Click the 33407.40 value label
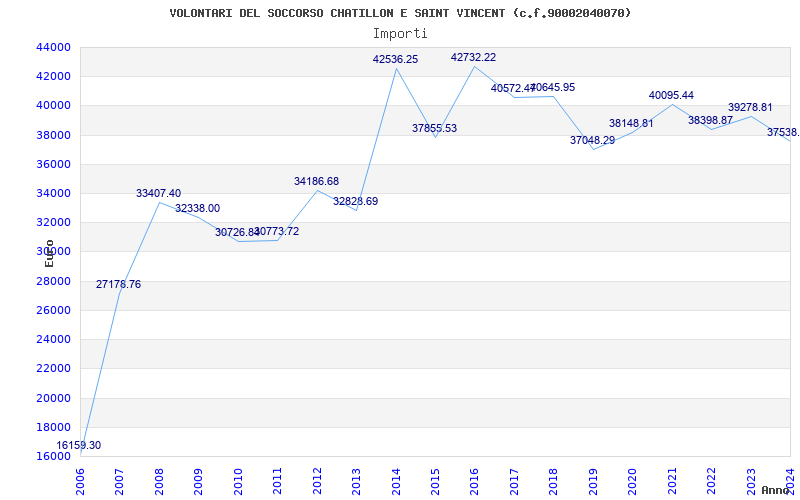800x500 pixels. tap(158, 193)
